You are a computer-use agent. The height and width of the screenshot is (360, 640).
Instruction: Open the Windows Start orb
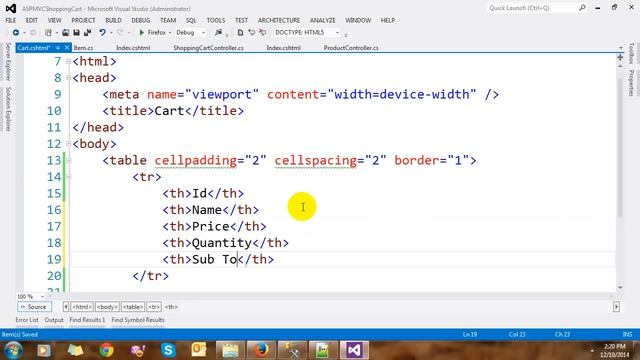[13, 350]
